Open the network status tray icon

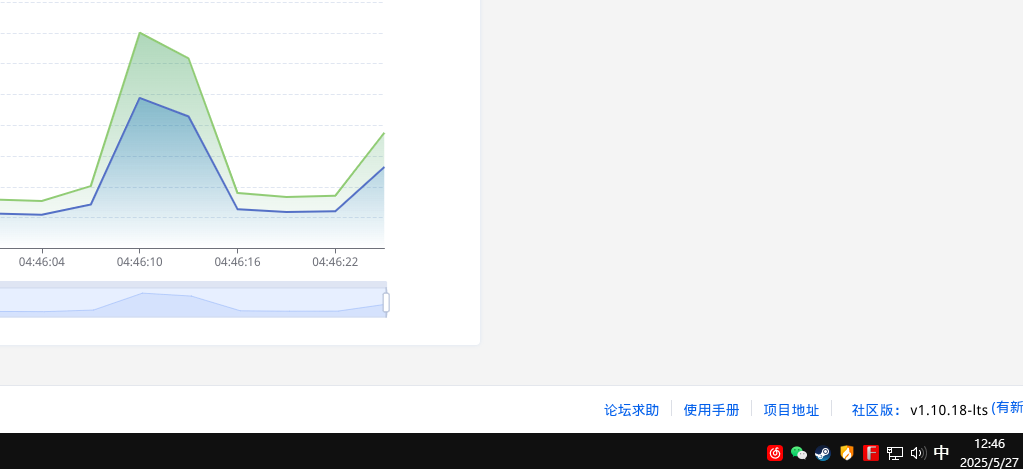click(x=894, y=453)
